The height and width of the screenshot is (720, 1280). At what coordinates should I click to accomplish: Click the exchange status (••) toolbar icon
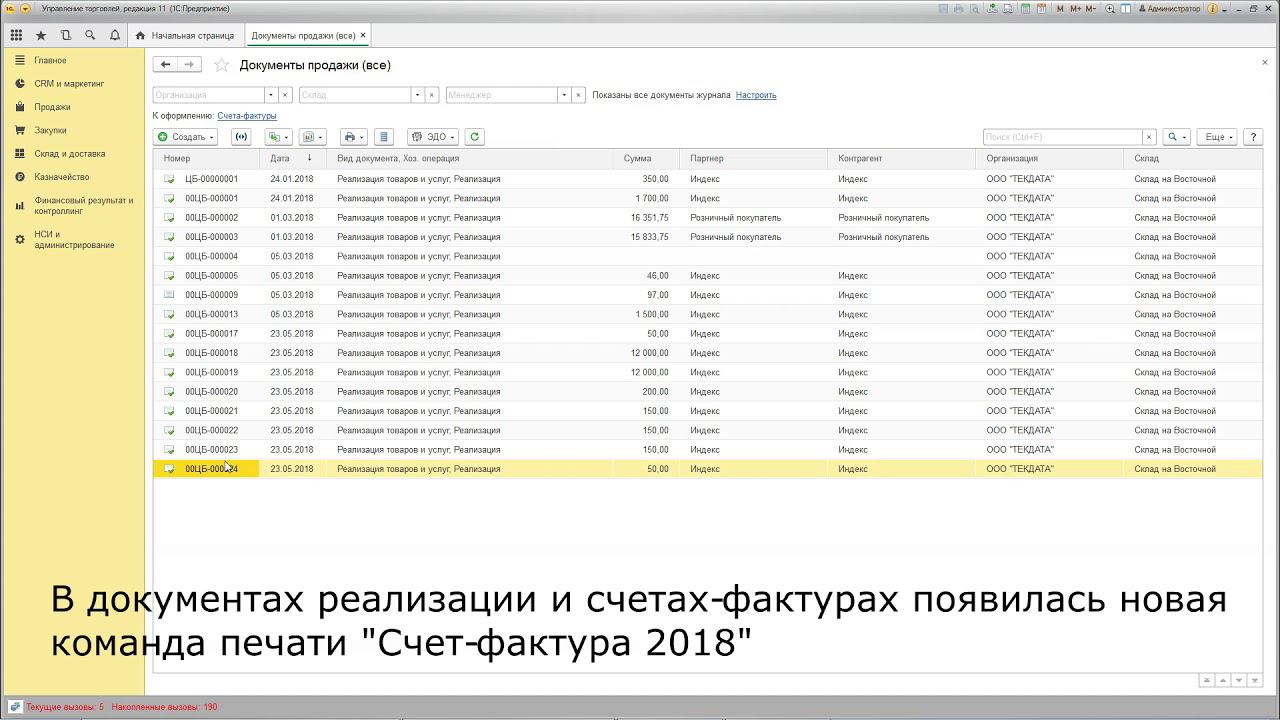tap(241, 137)
